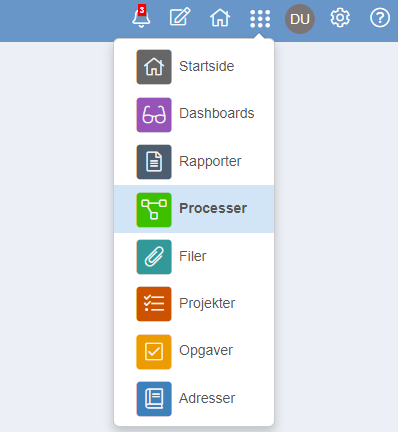Screen dimensions: 398x432
Task: Open the notifications bell icon
Action: coord(141,17)
